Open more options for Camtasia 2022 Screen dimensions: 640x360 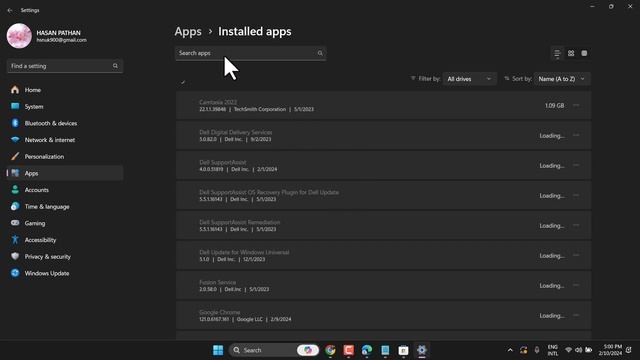click(x=576, y=105)
